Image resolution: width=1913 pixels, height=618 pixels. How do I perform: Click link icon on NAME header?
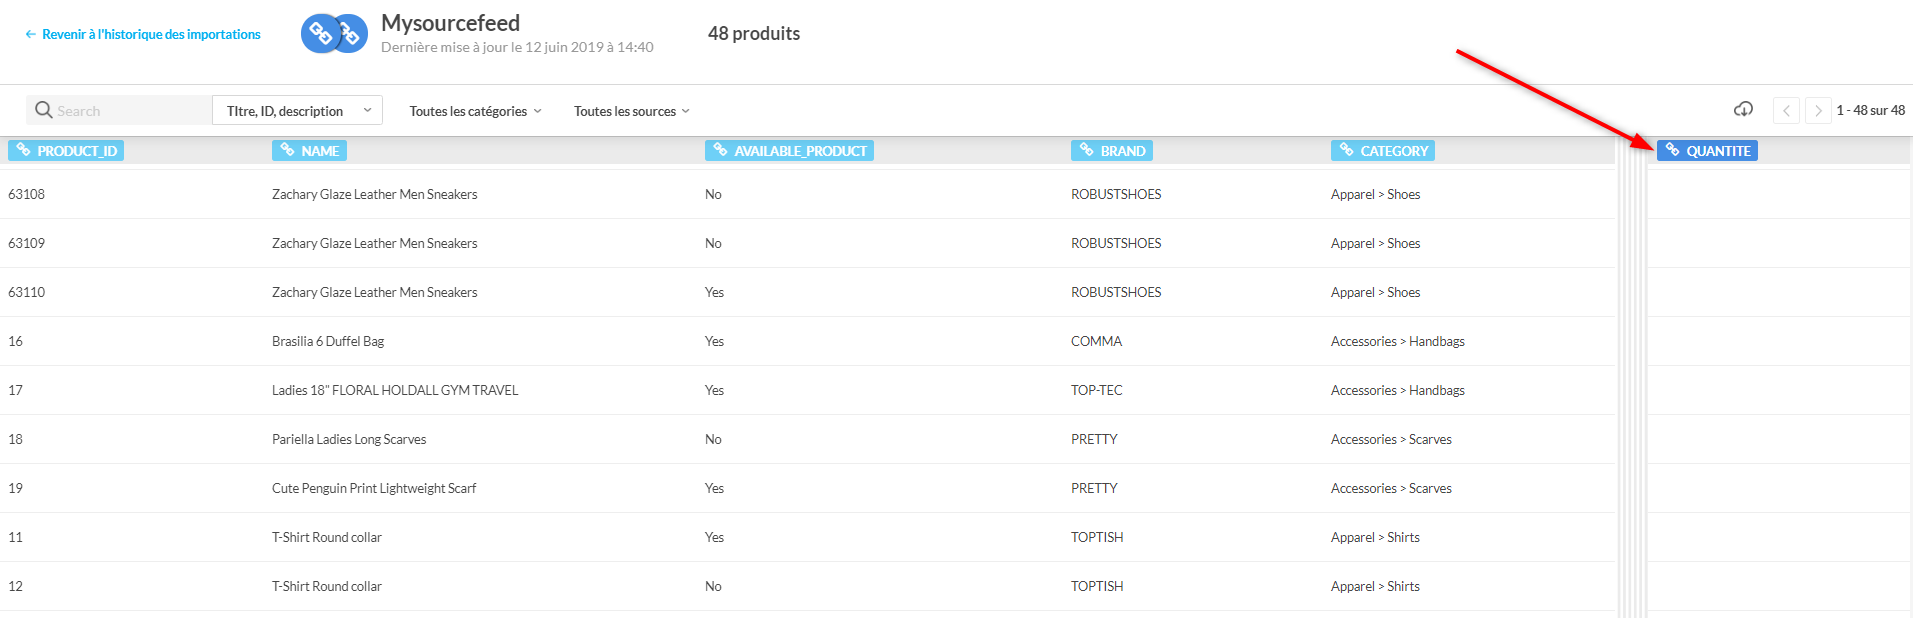[287, 150]
